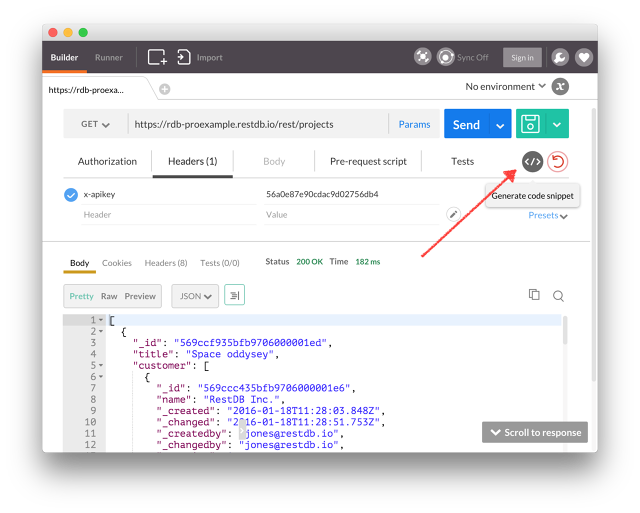Search the response with magnifier icon
Screen dimensions: 640x513
[x=558, y=296]
